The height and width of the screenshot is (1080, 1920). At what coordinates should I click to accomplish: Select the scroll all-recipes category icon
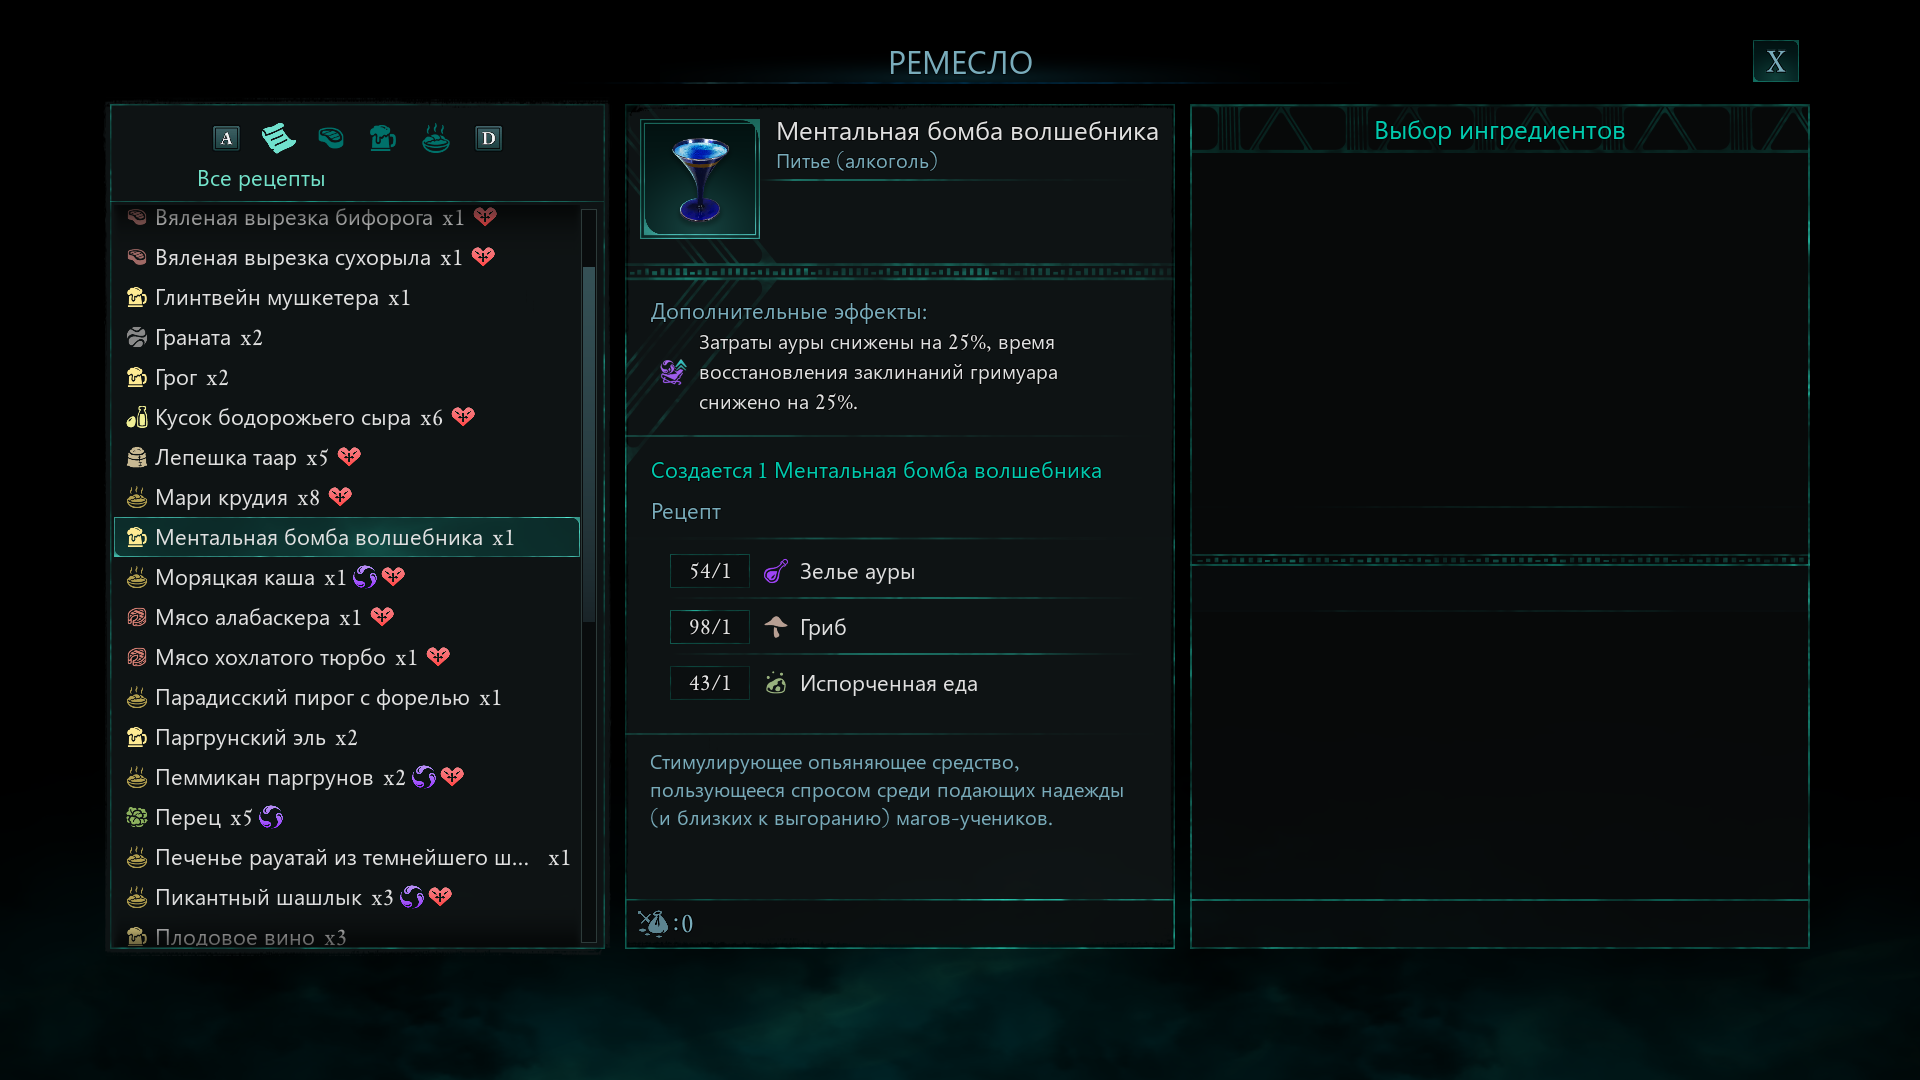278,137
